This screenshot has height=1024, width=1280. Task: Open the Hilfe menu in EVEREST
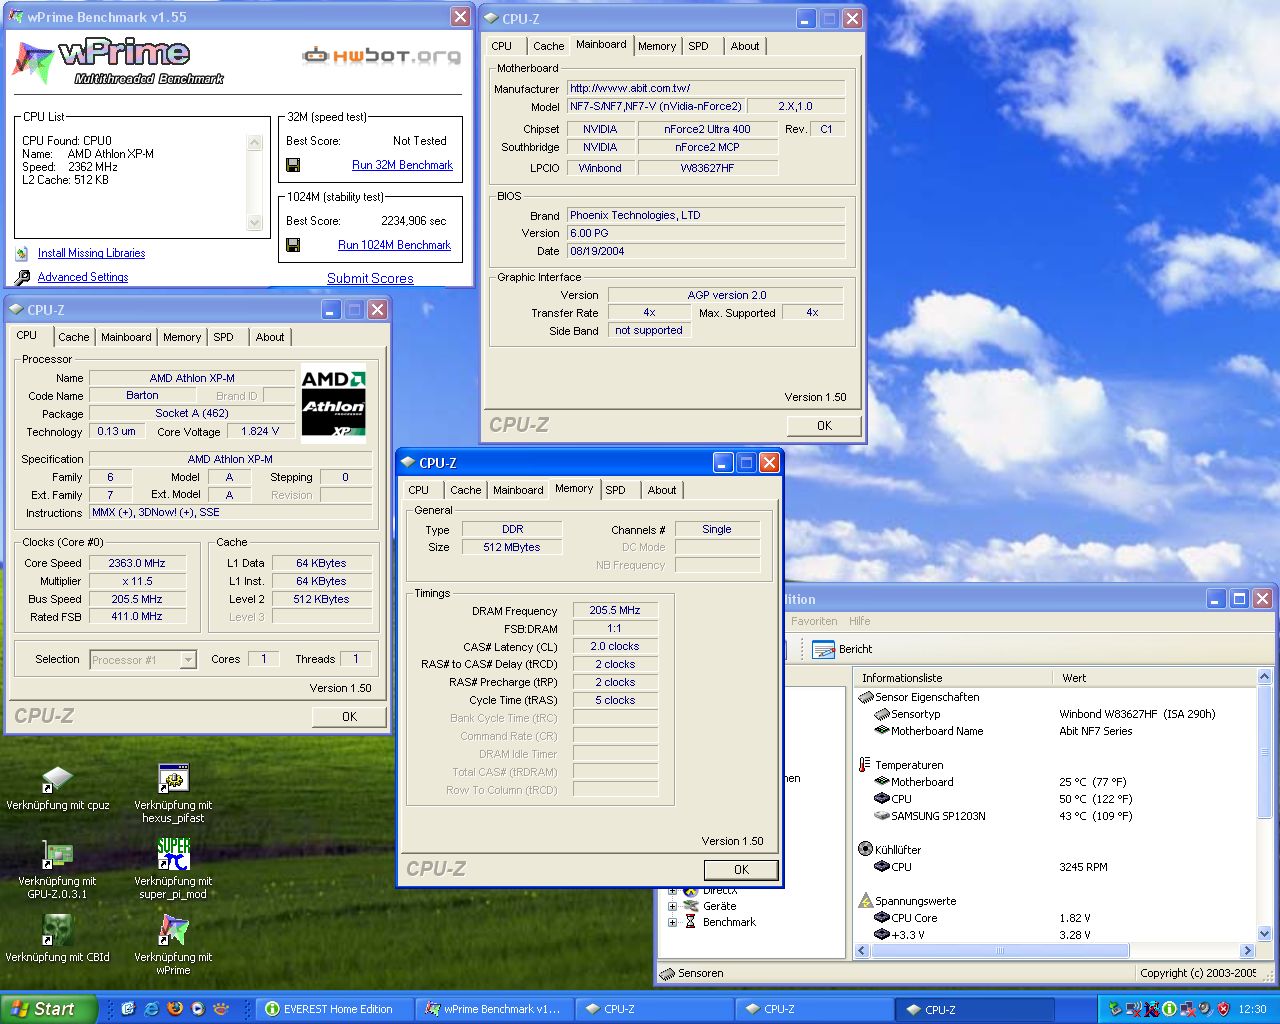(x=859, y=621)
